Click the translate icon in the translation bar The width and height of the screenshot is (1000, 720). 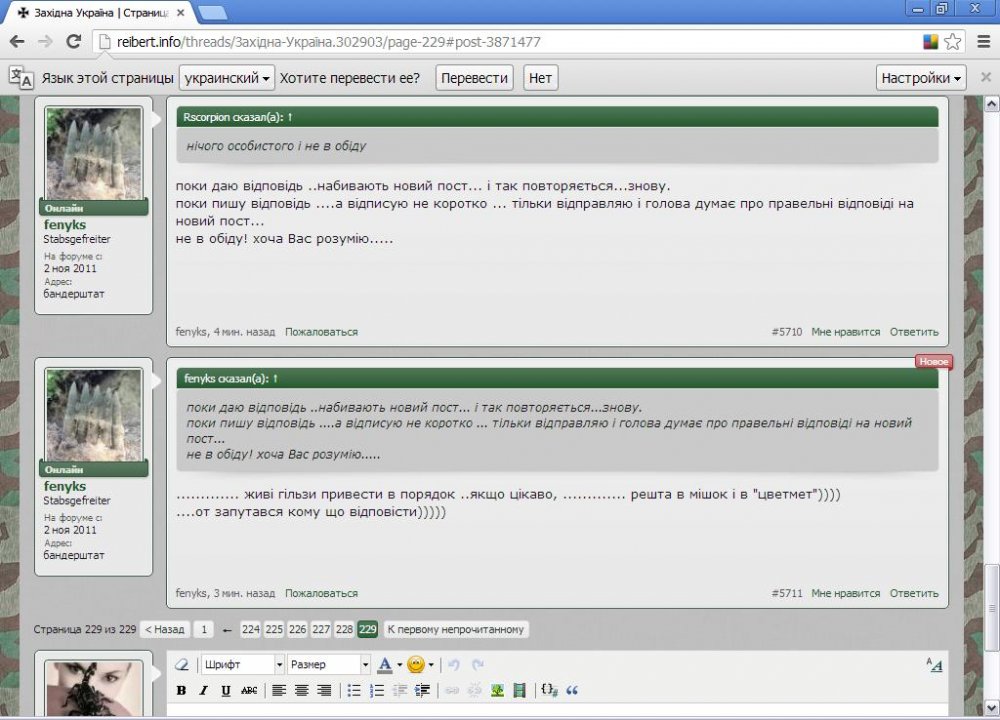(x=20, y=77)
